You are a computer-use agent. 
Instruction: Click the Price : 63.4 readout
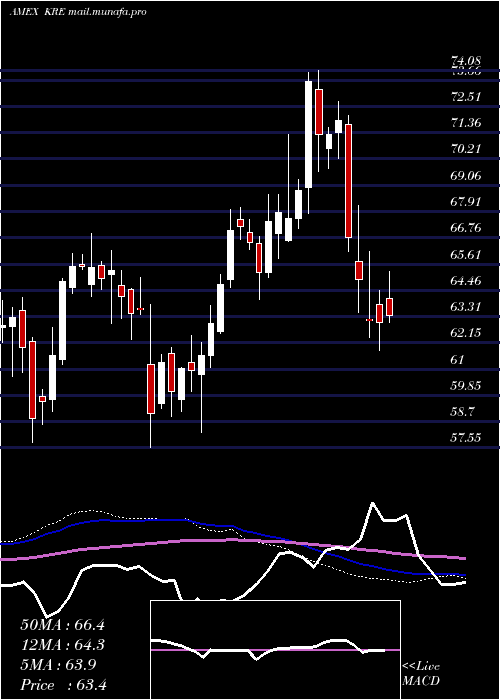tap(62, 685)
